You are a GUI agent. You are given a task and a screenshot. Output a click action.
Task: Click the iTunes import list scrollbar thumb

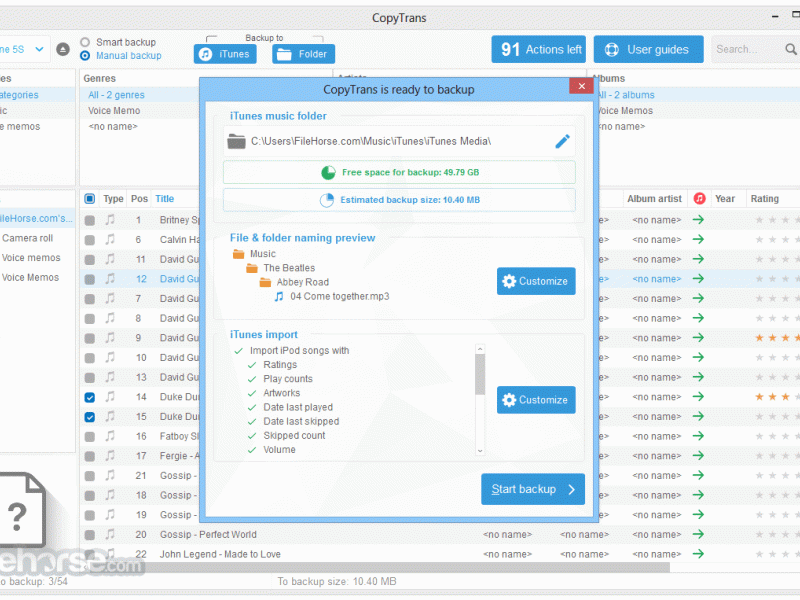480,374
